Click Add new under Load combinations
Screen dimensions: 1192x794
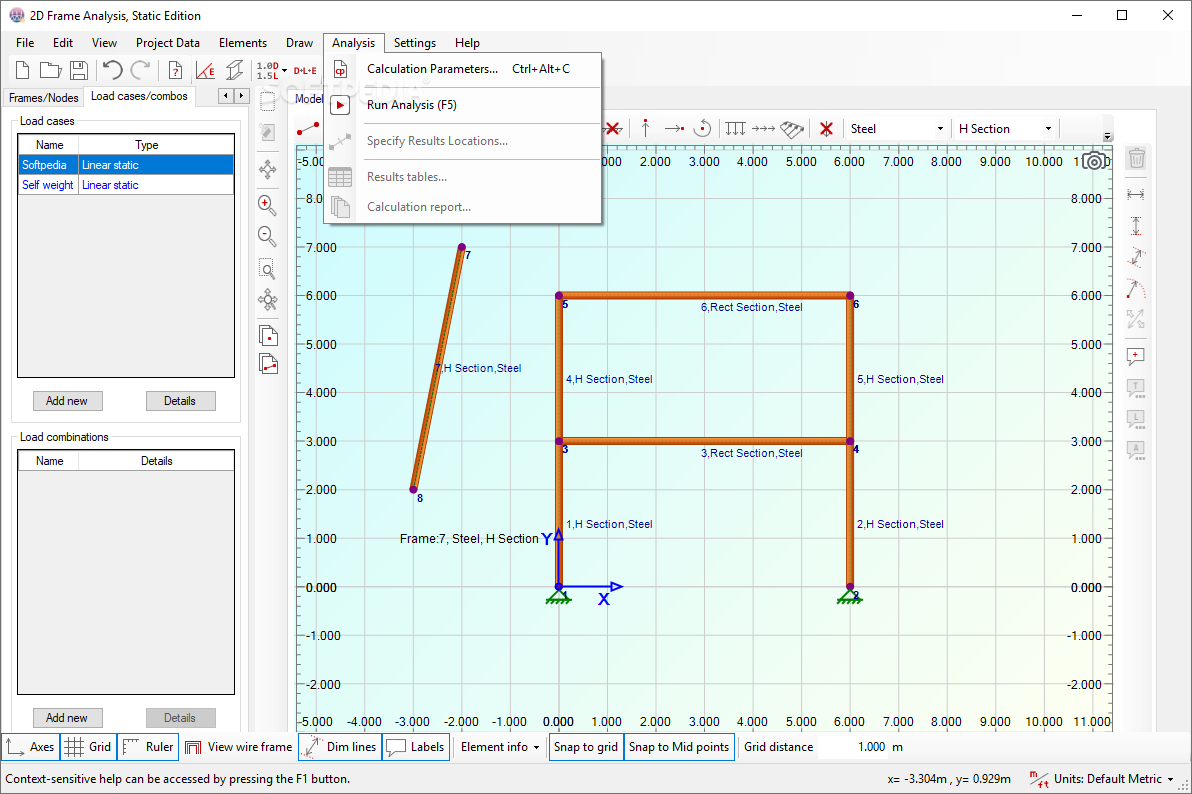67,718
